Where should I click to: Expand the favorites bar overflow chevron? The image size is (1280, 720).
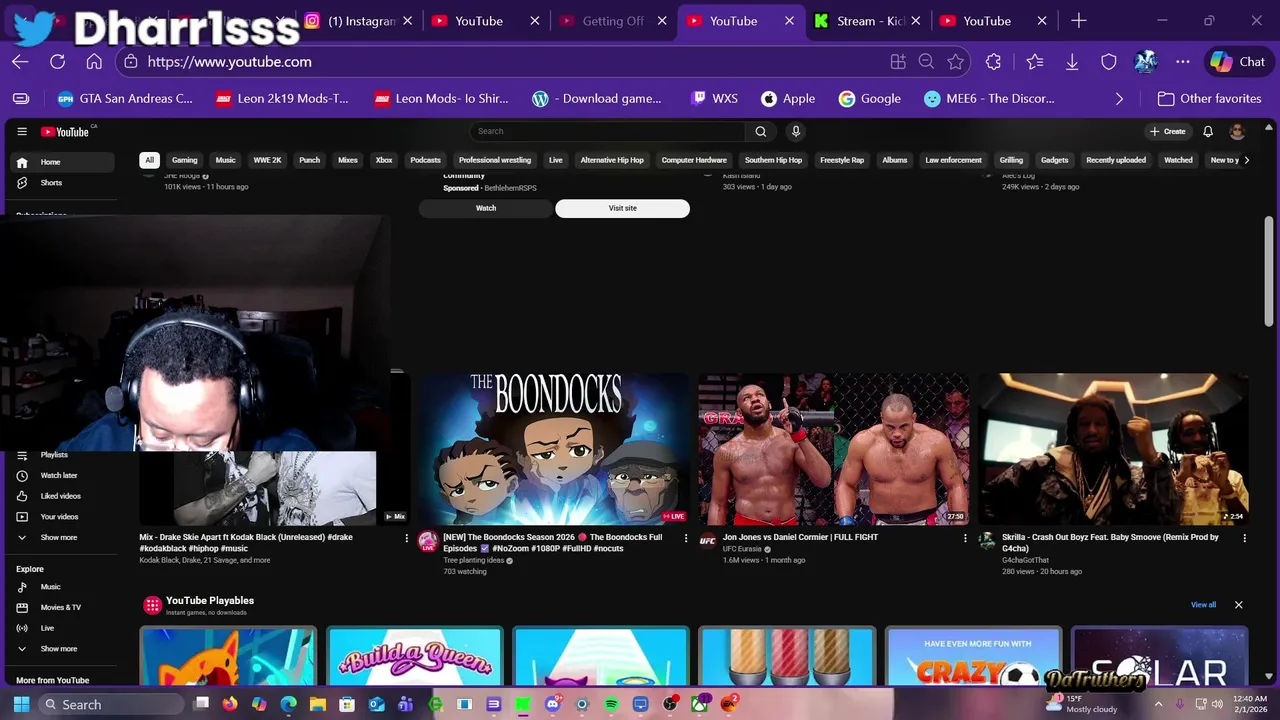(x=1119, y=99)
